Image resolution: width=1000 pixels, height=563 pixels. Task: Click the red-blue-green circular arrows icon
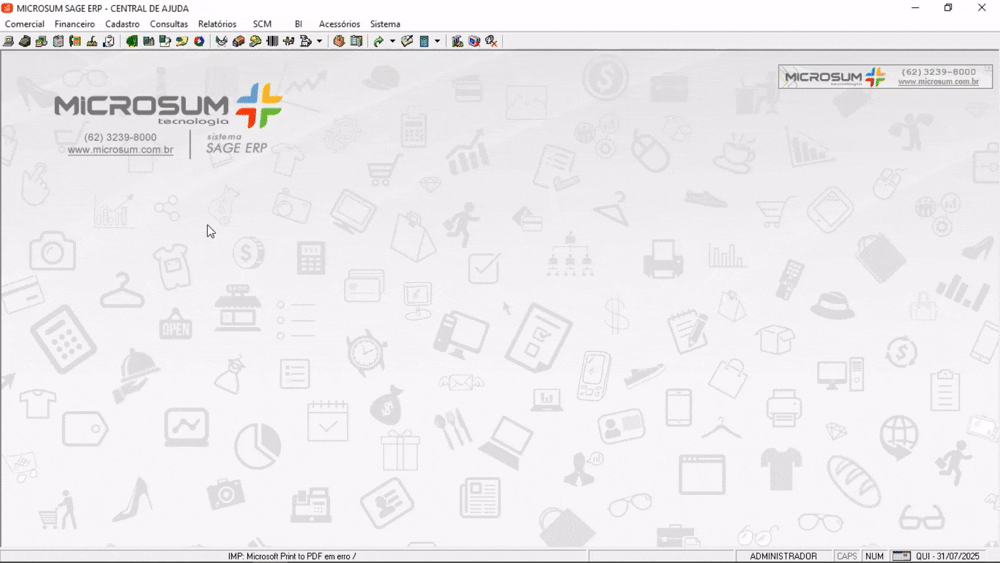[199, 41]
